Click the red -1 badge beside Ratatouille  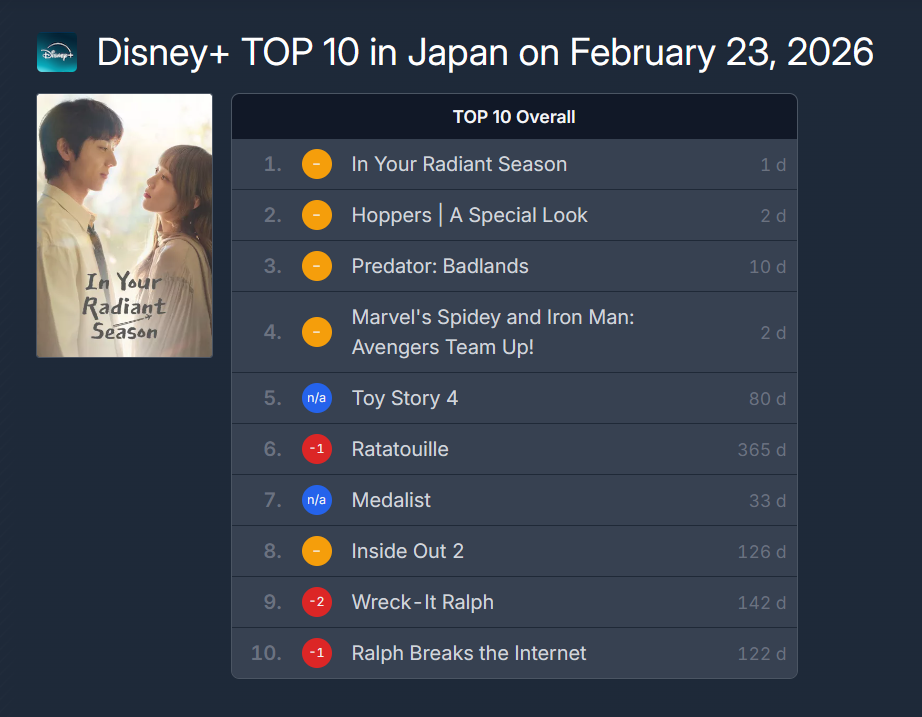click(317, 449)
